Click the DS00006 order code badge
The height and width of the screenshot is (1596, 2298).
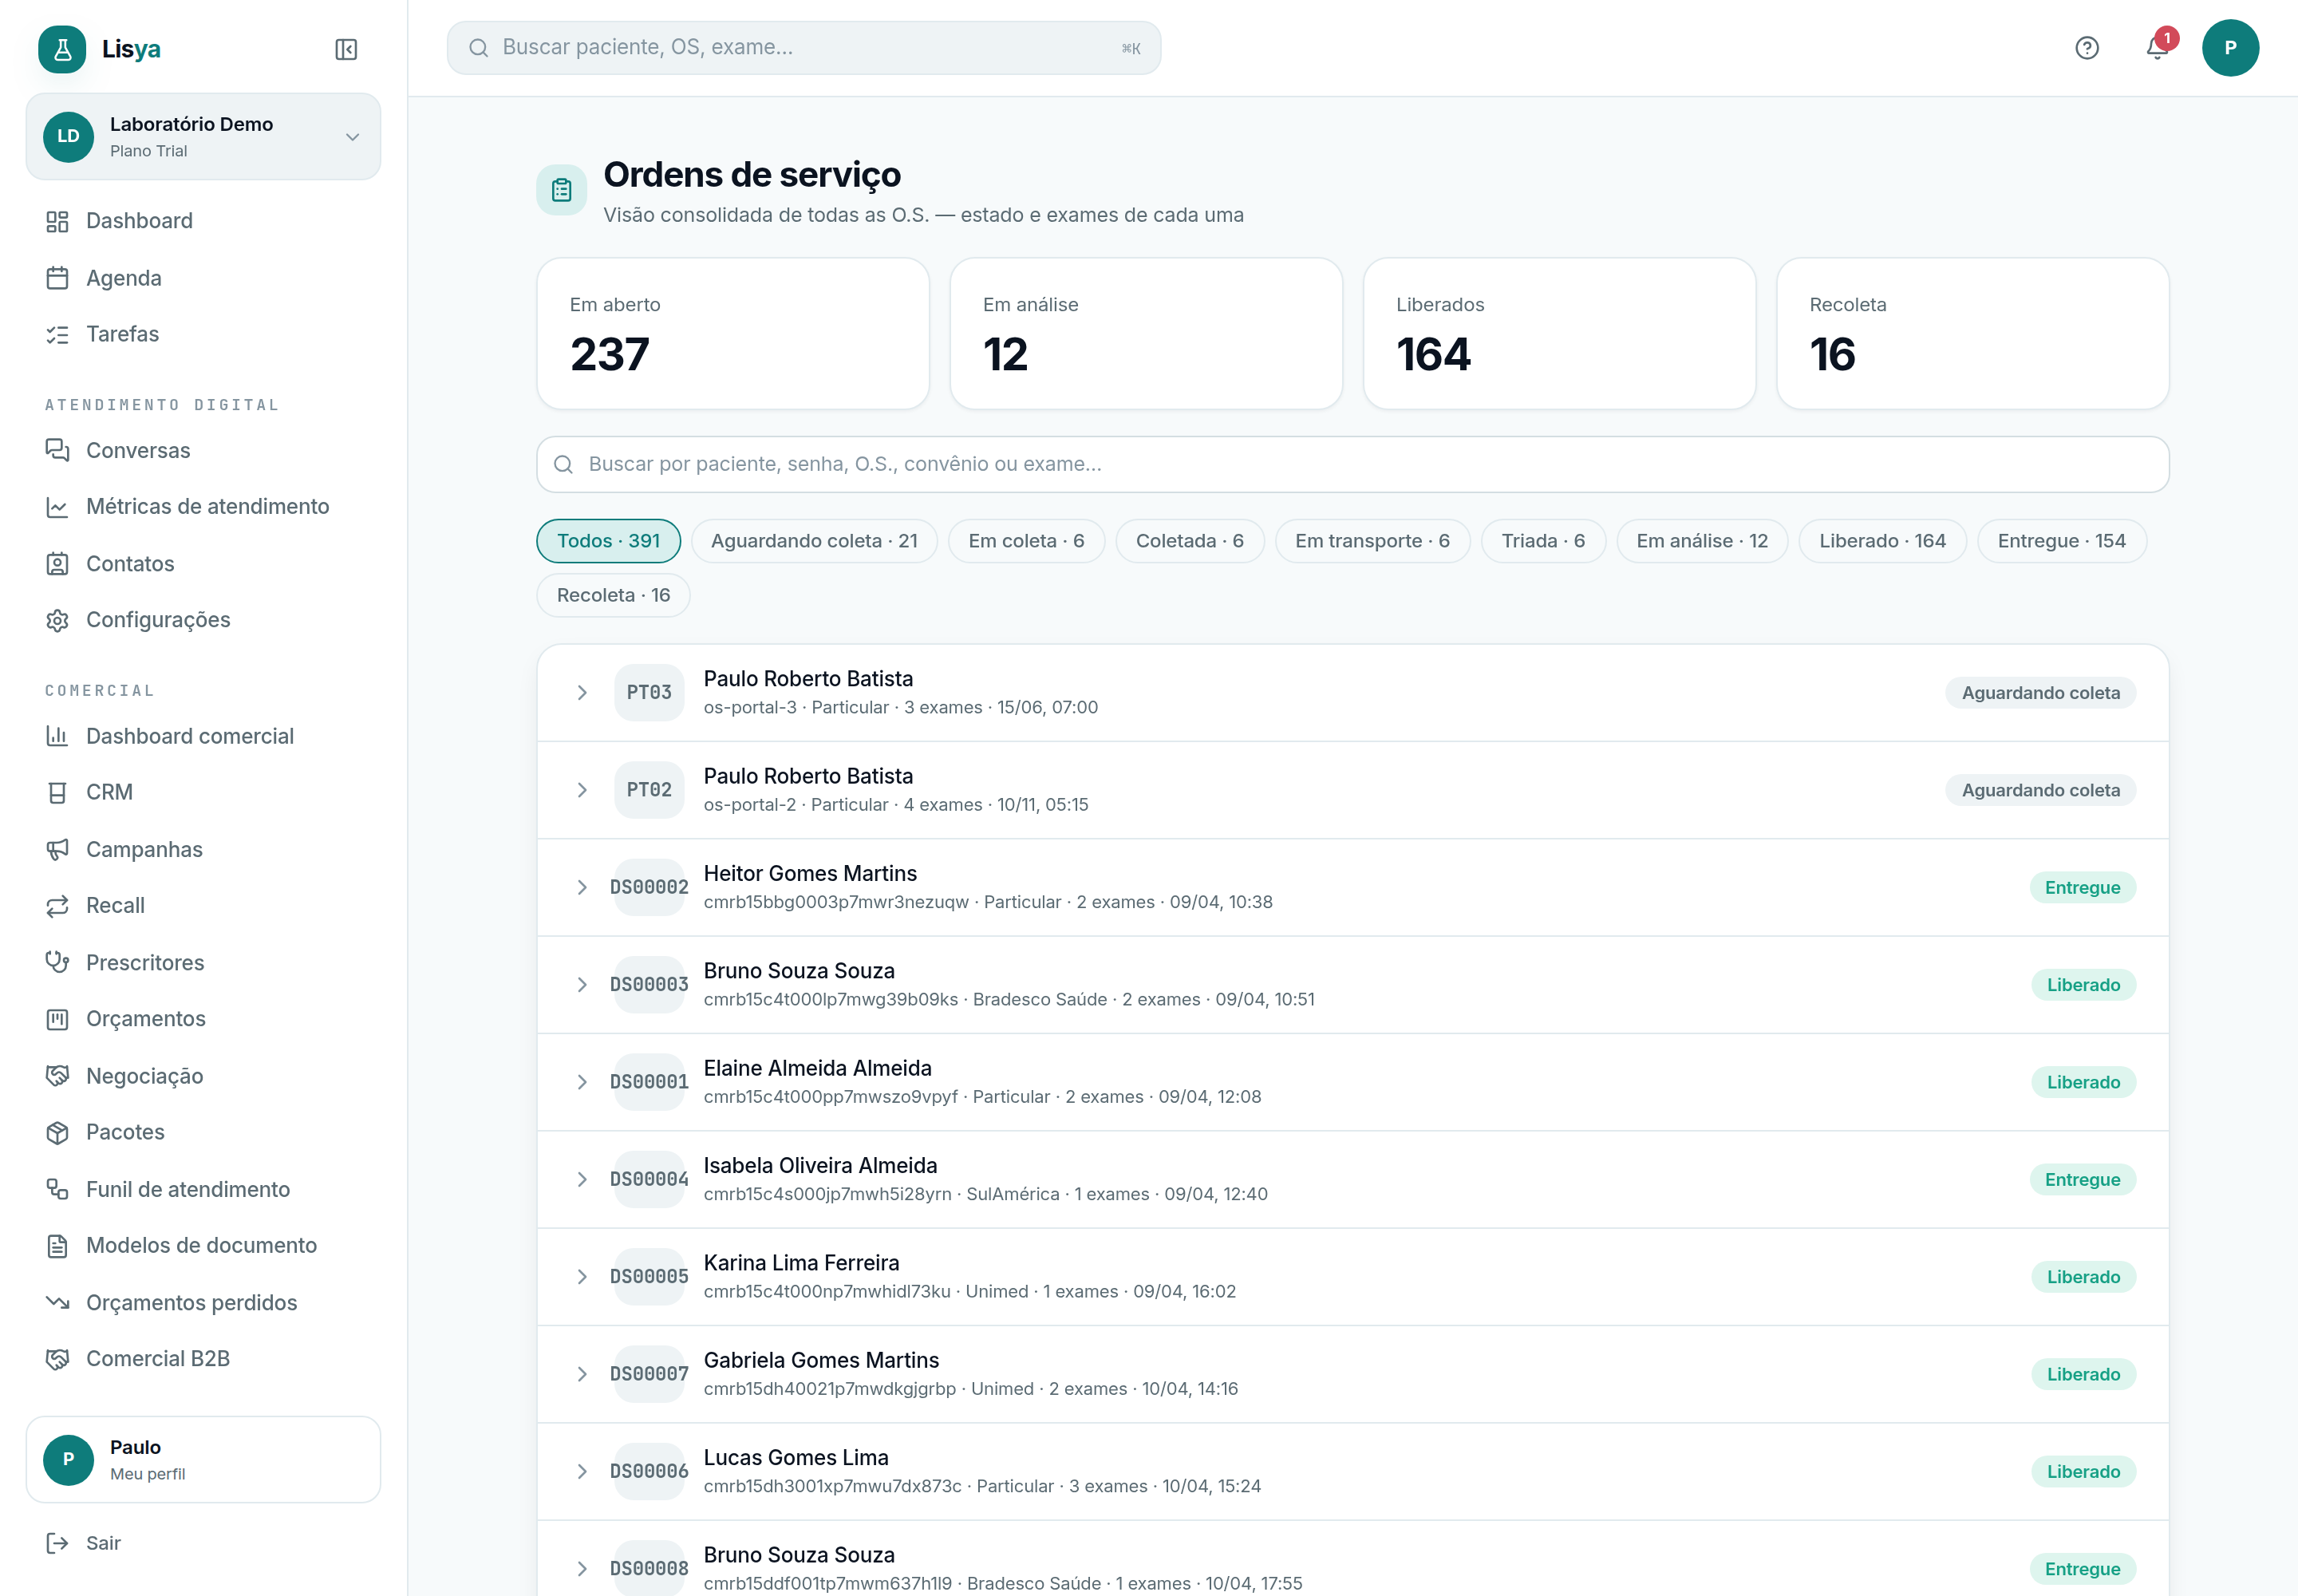(649, 1472)
